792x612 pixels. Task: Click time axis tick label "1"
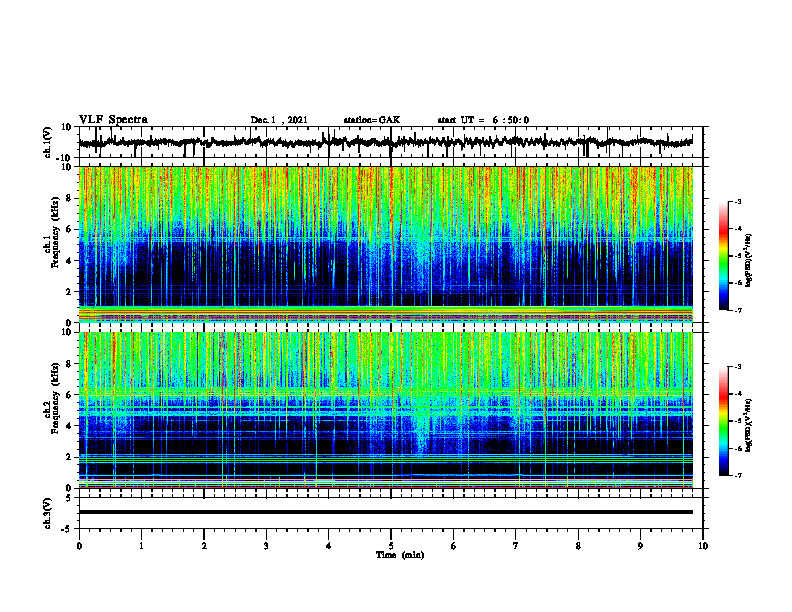pos(141,546)
